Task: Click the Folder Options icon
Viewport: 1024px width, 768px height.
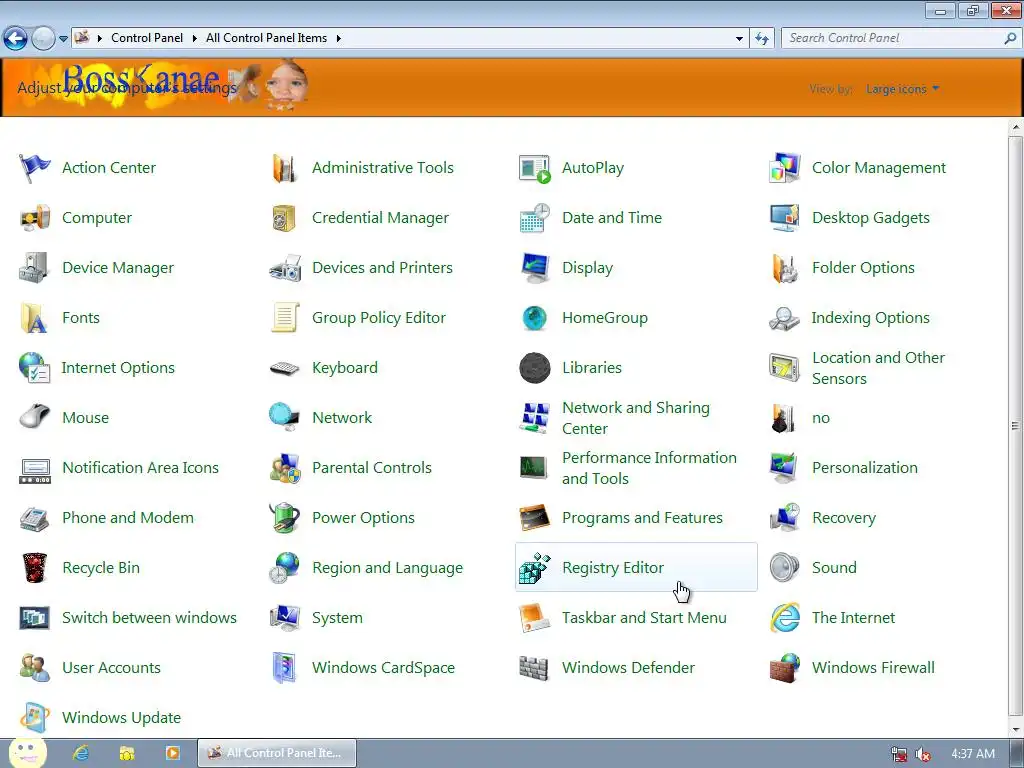Action: click(784, 268)
